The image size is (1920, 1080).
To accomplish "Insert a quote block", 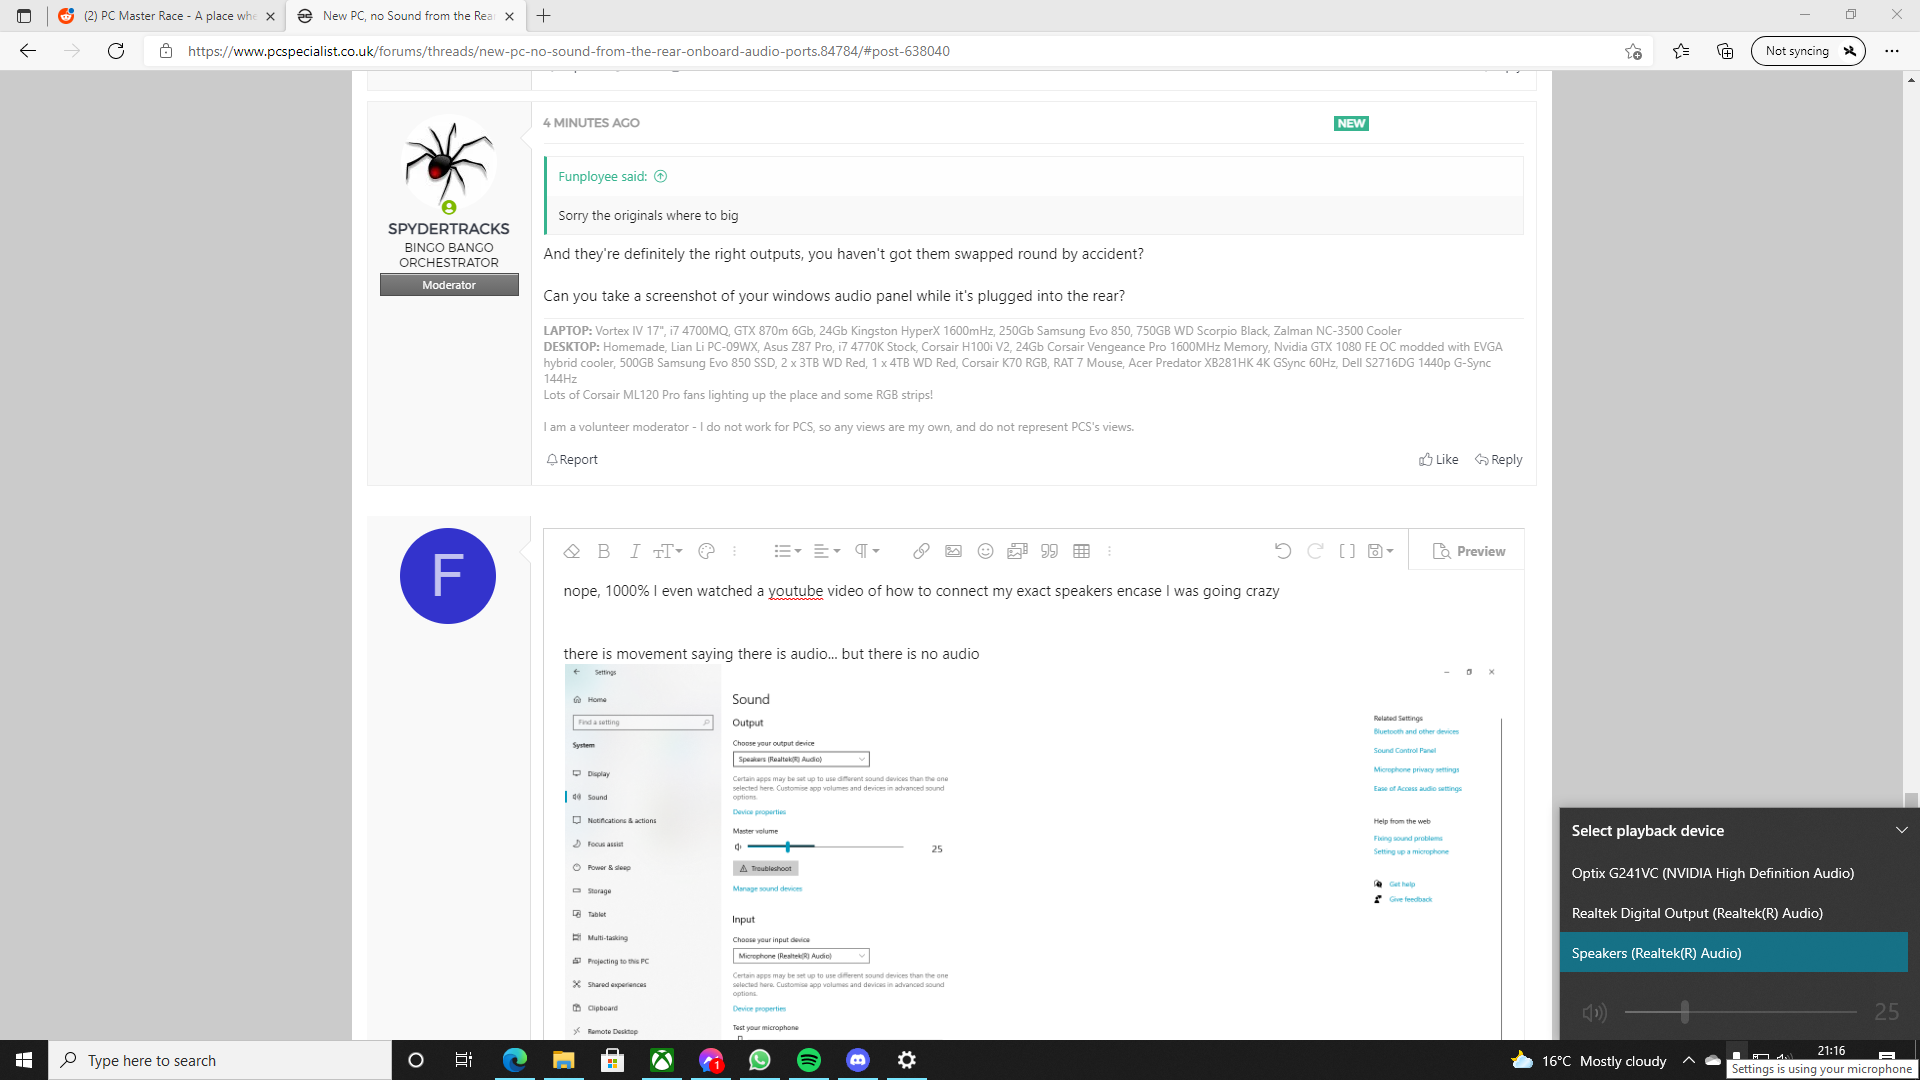I will point(1049,551).
